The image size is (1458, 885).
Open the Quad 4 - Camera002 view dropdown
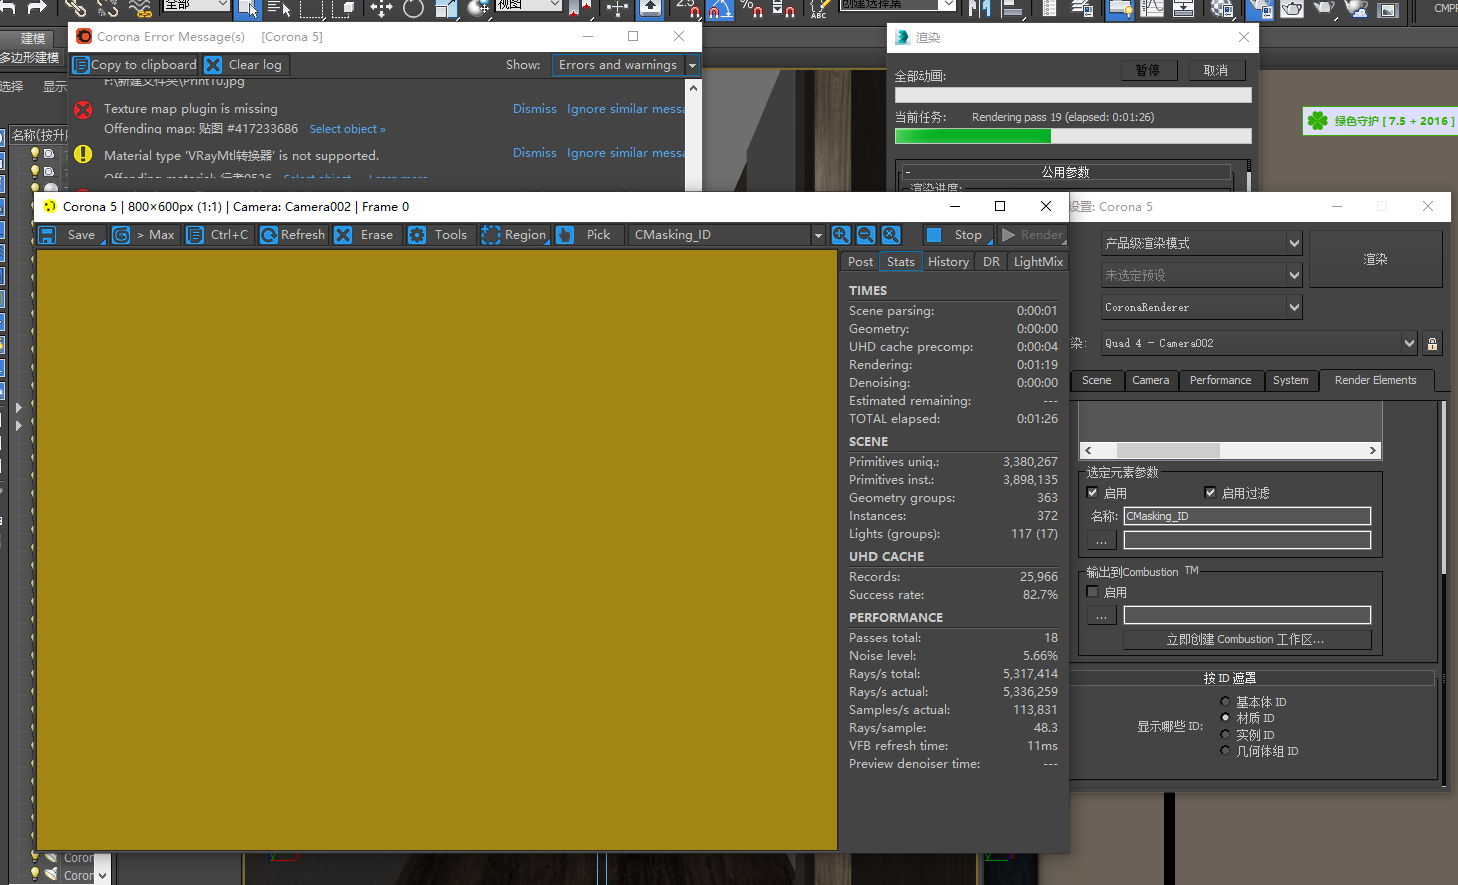(1260, 343)
